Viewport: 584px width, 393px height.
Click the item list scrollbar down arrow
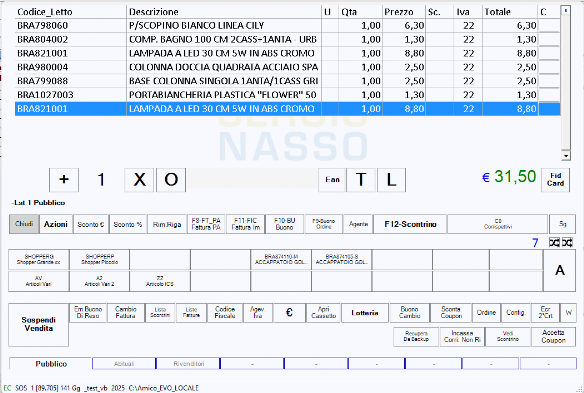pyautogui.click(x=566, y=156)
